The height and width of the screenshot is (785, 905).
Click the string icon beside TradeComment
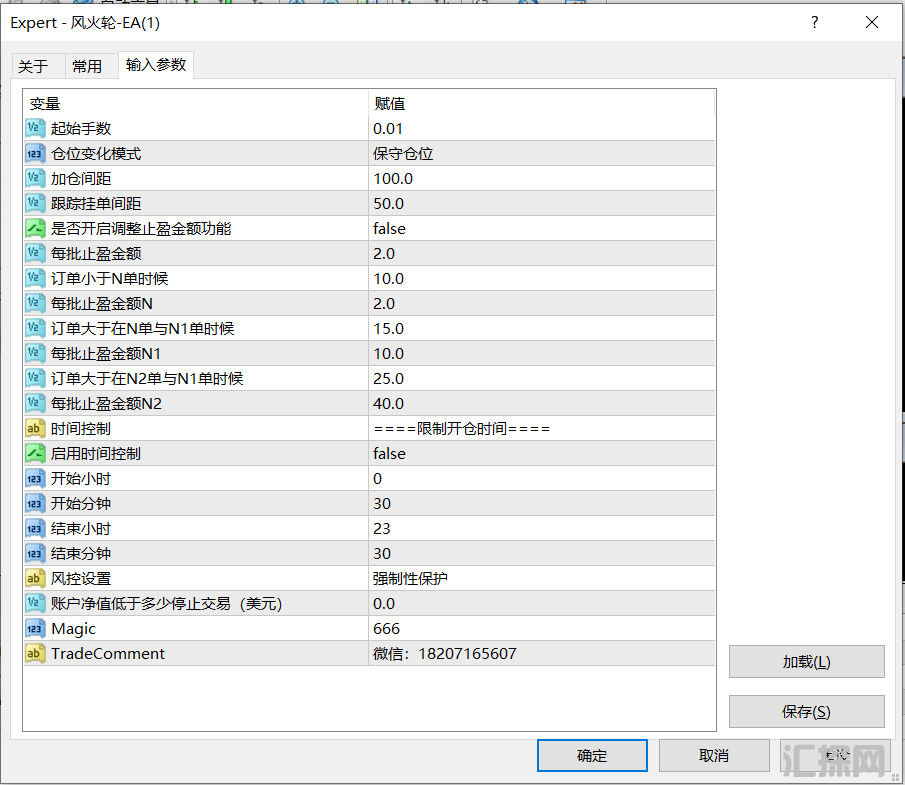(x=35, y=653)
